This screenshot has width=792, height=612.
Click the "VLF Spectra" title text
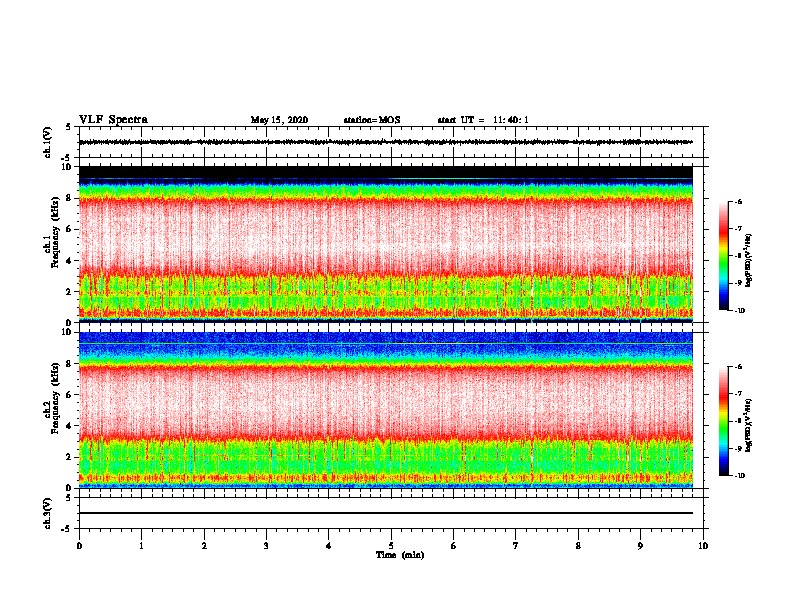coord(113,120)
